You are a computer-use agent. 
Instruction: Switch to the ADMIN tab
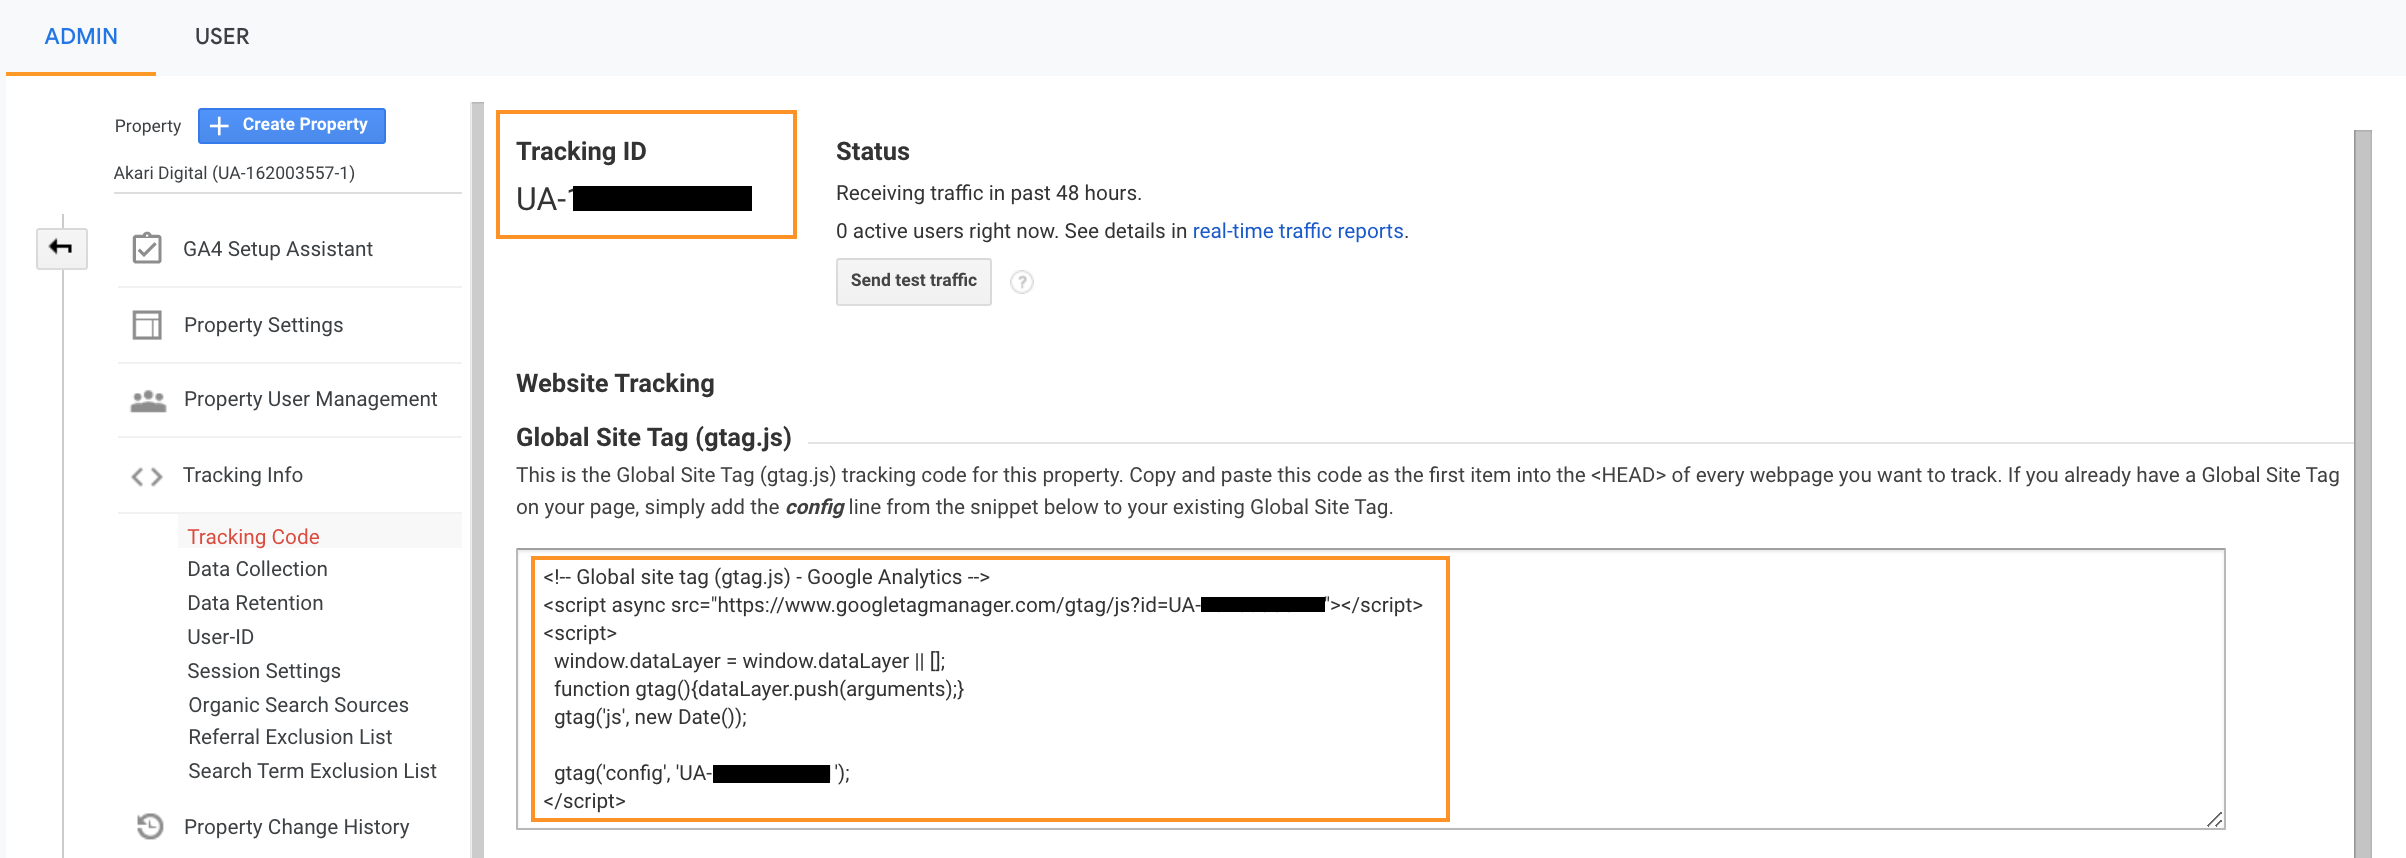click(x=81, y=37)
